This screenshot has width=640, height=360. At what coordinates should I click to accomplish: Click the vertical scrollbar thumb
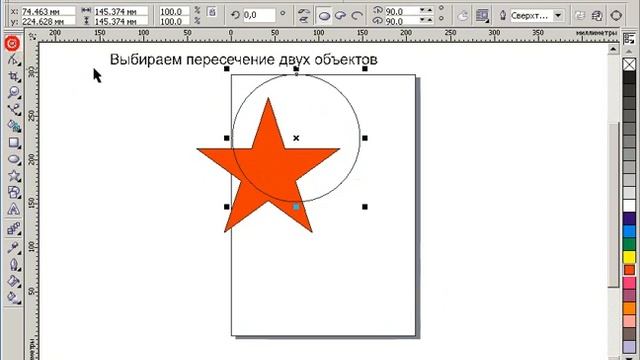point(613,204)
